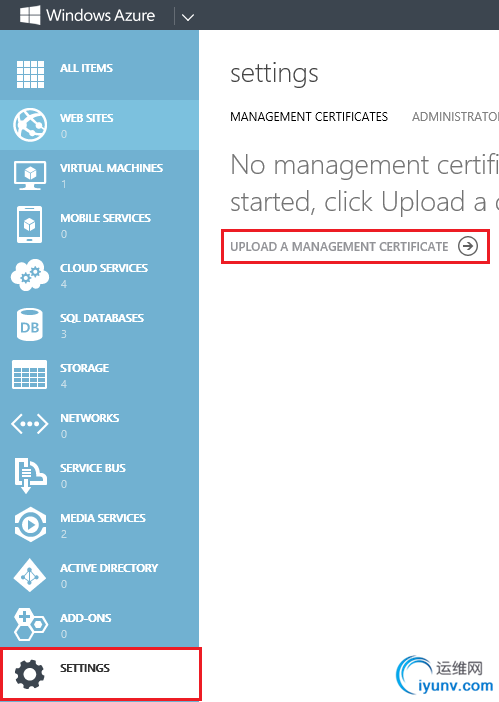Open ALL ITEMS in the sidebar
The image size is (499, 702).
click(x=86, y=68)
